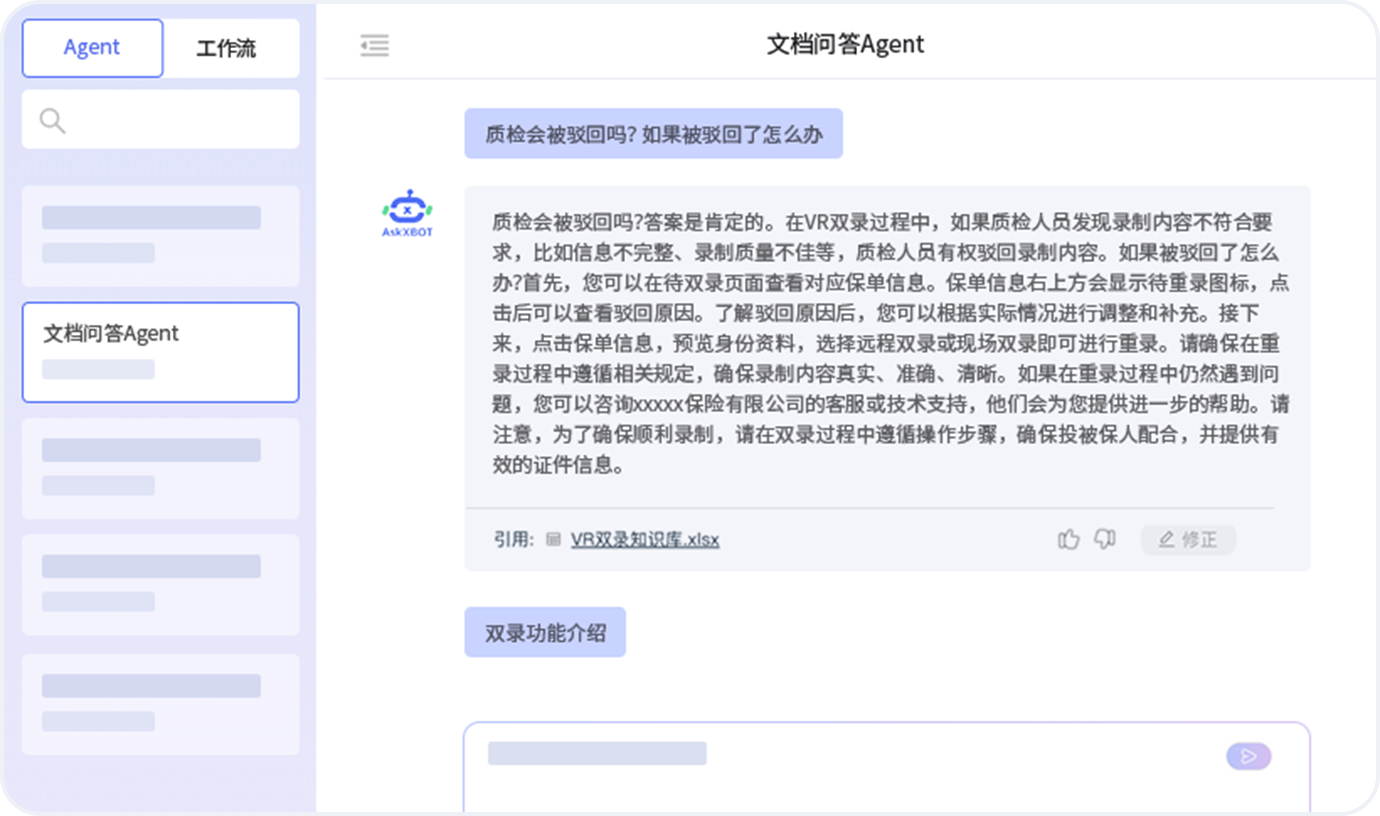This screenshot has width=1380, height=816.
Task: Open the VR双录知识库.xlsx reference link
Action: (x=645, y=540)
